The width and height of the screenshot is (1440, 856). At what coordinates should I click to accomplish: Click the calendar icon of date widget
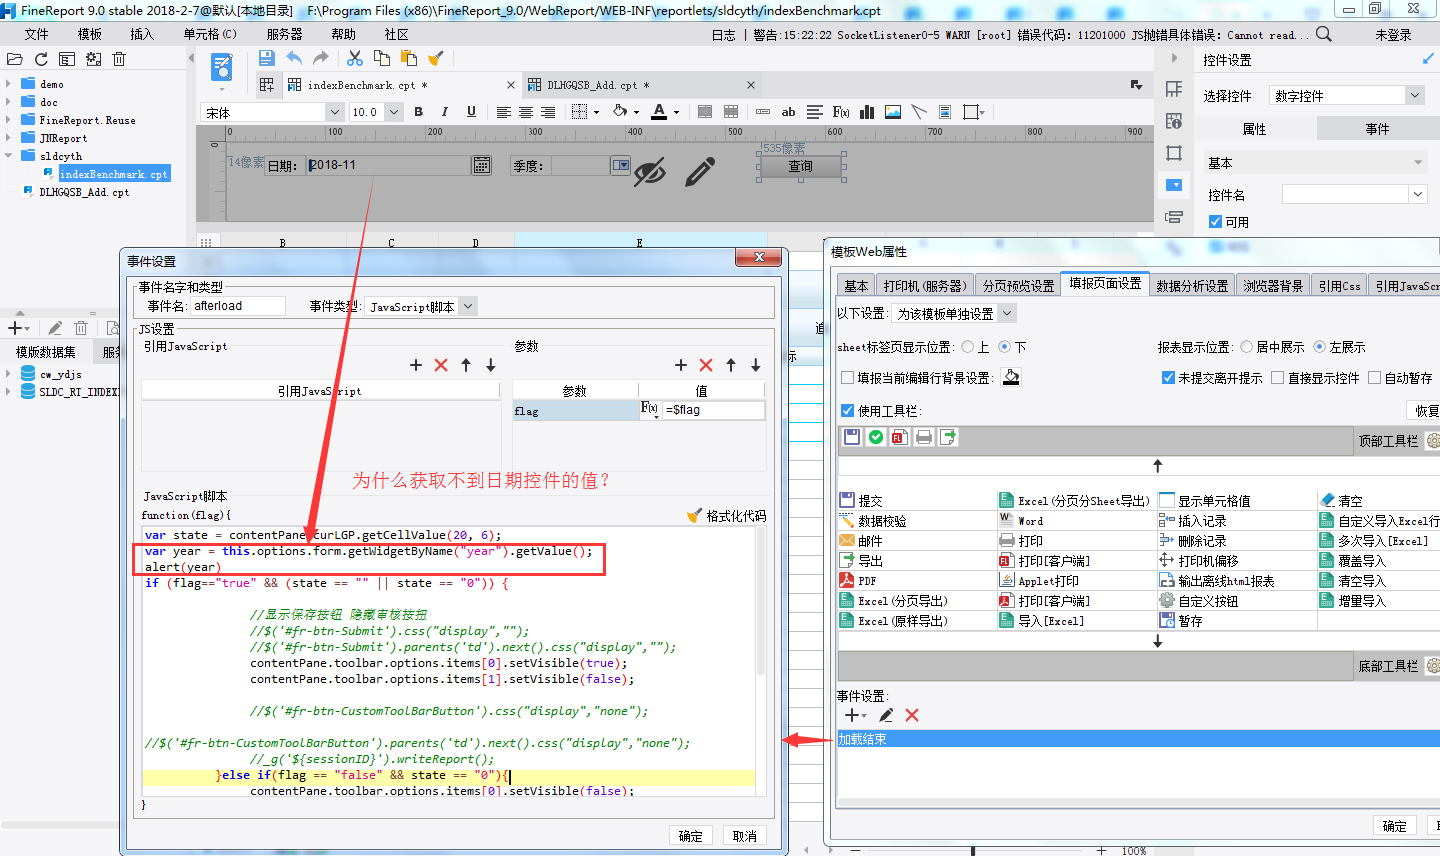[482, 165]
